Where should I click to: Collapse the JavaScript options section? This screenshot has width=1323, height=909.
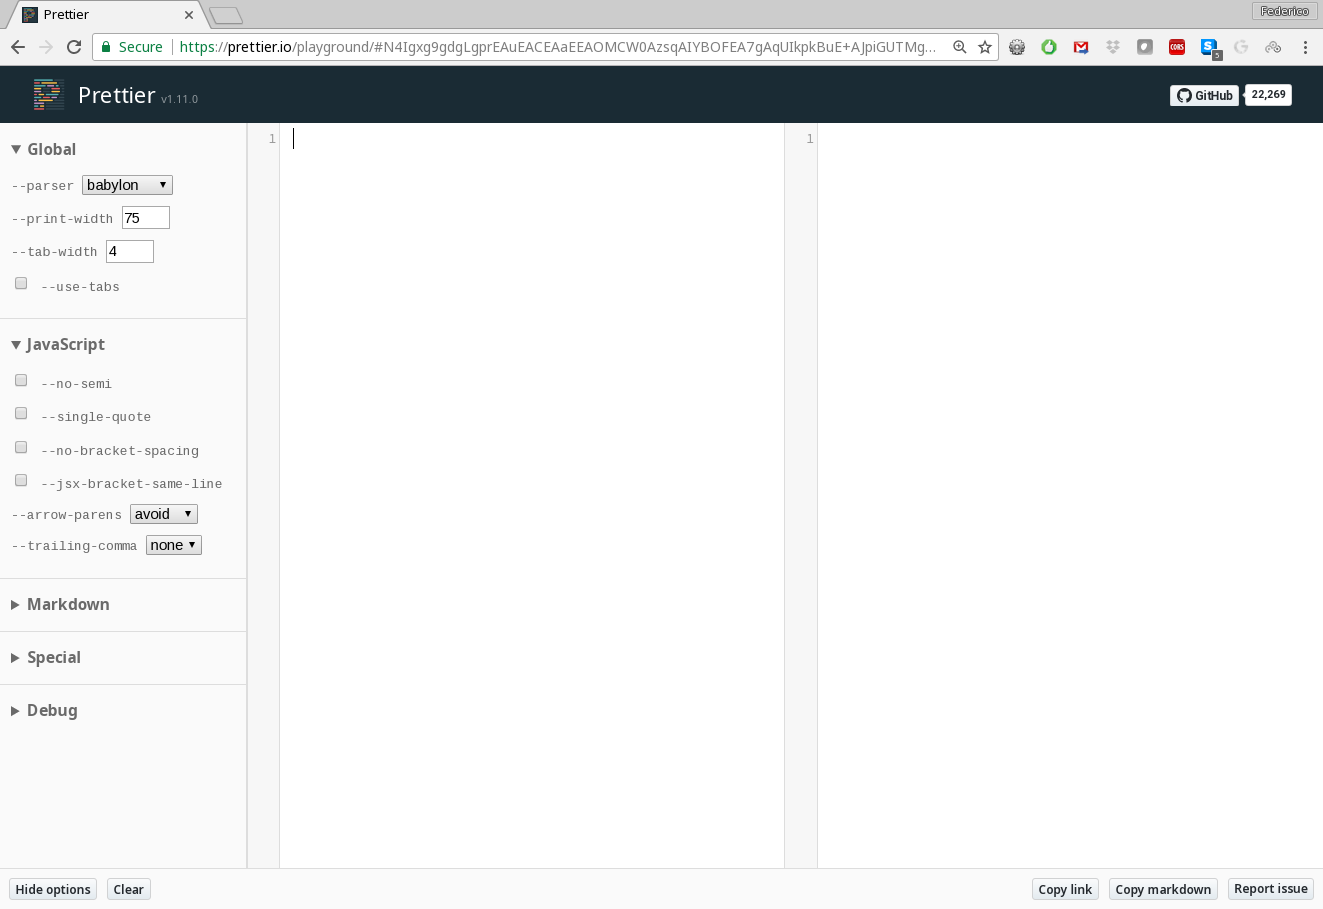57,344
